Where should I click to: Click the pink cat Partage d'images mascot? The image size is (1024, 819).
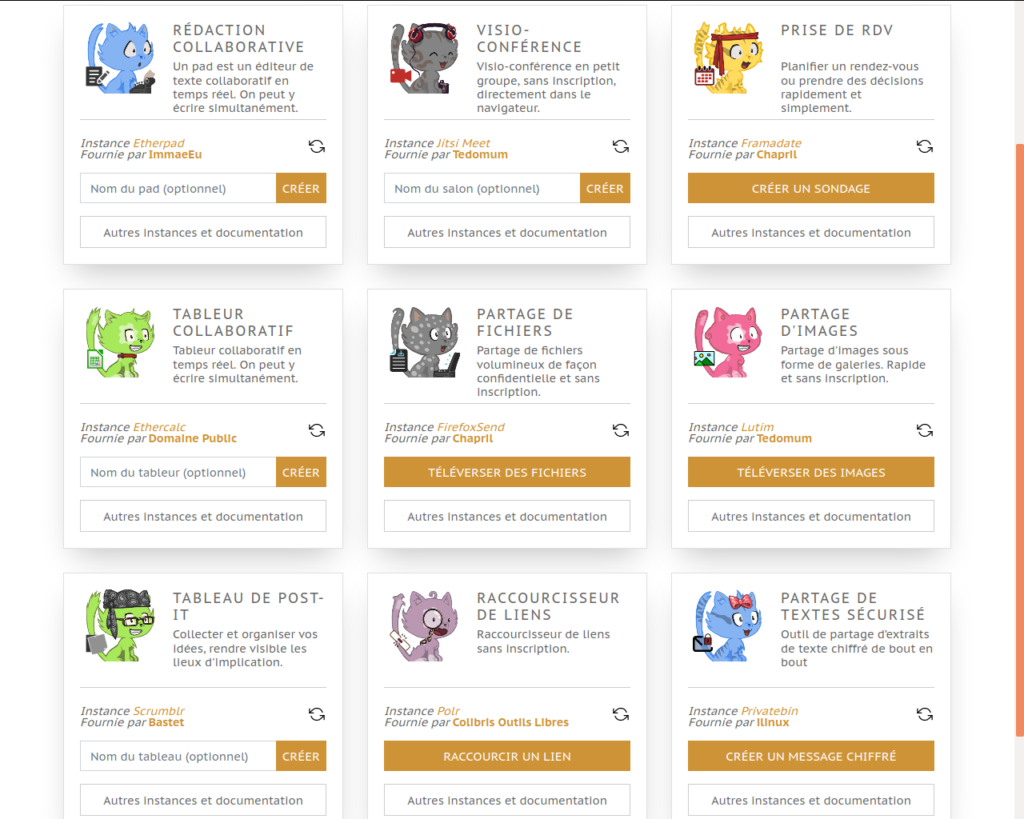(x=728, y=342)
